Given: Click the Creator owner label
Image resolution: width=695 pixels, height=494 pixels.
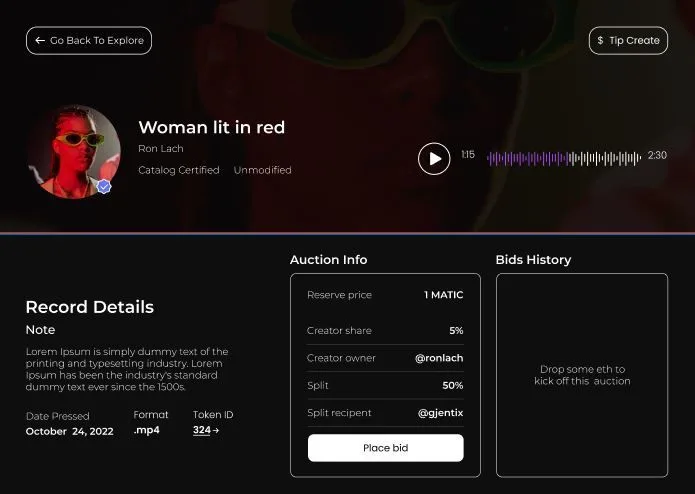Looking at the screenshot, I should pos(341,358).
